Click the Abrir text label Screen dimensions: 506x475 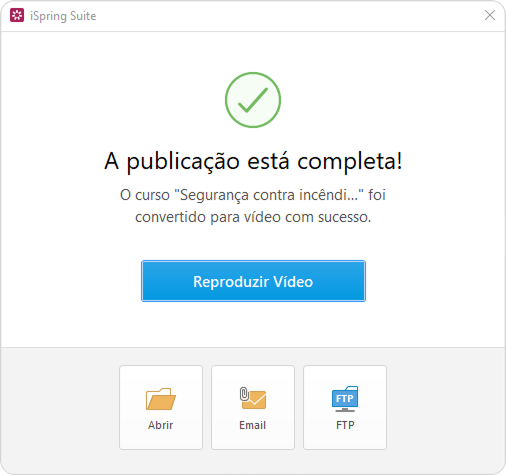click(x=161, y=425)
